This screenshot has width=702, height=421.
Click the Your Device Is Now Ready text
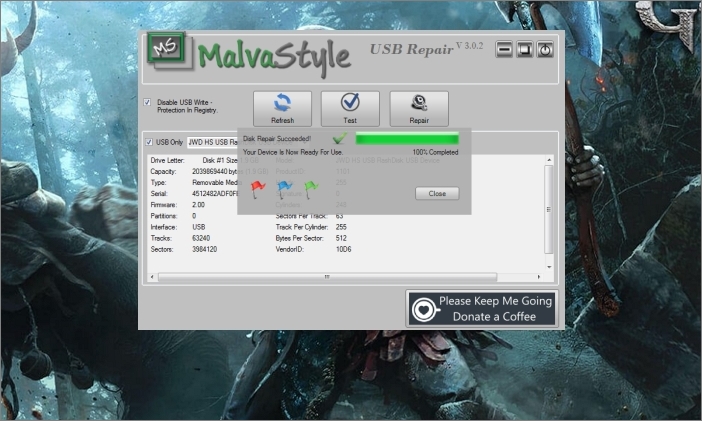pos(293,152)
